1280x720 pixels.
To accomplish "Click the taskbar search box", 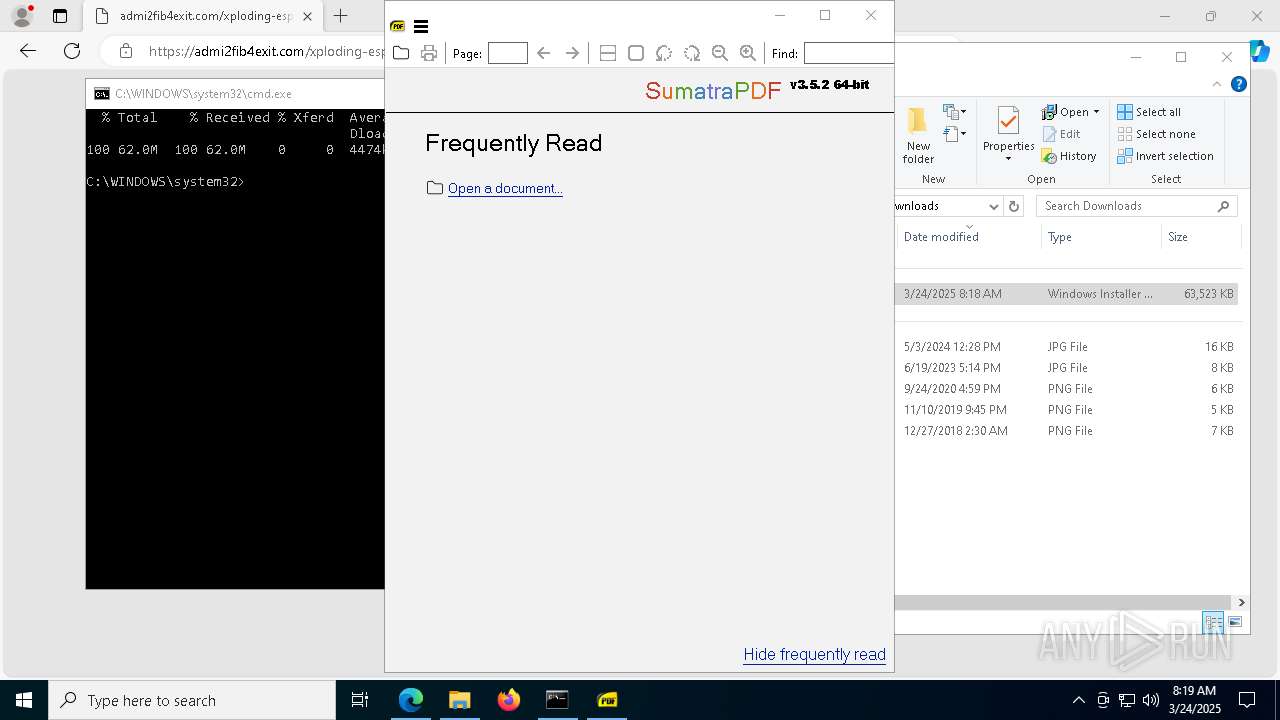I will [192, 700].
